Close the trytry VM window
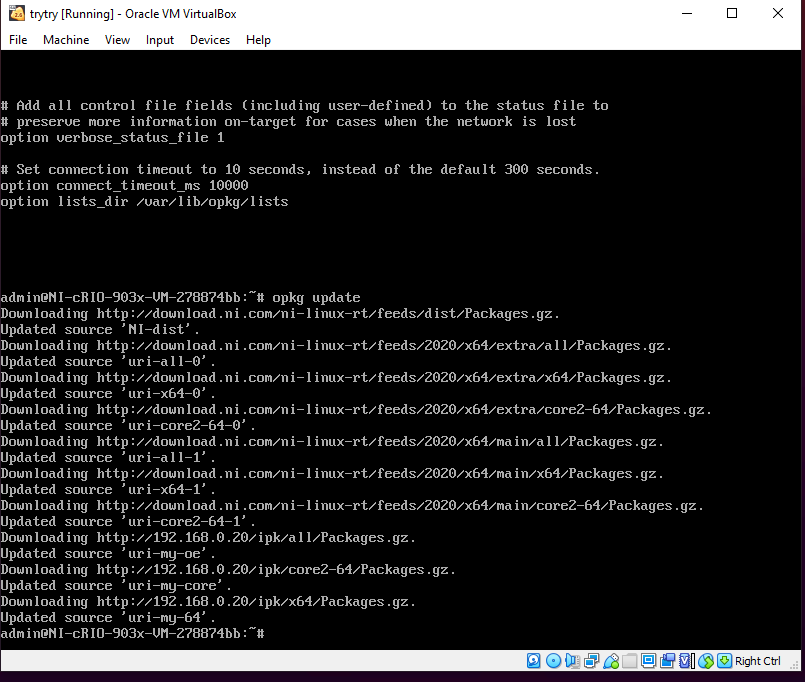The image size is (805, 682). point(778,13)
